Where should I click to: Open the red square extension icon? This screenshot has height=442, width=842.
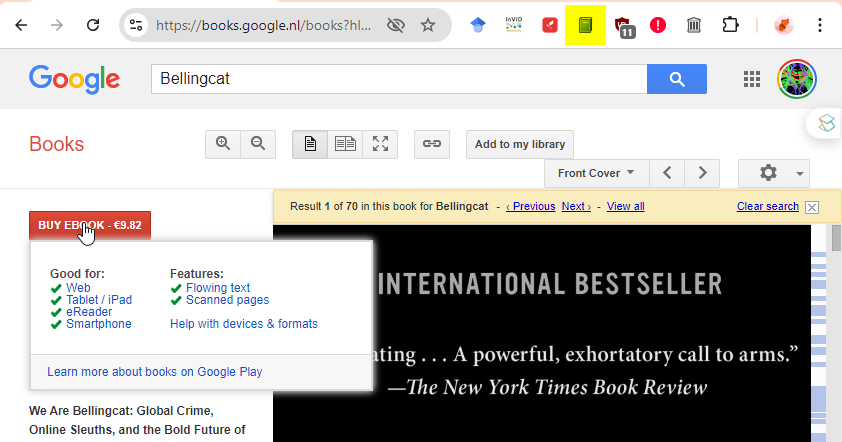coord(550,25)
